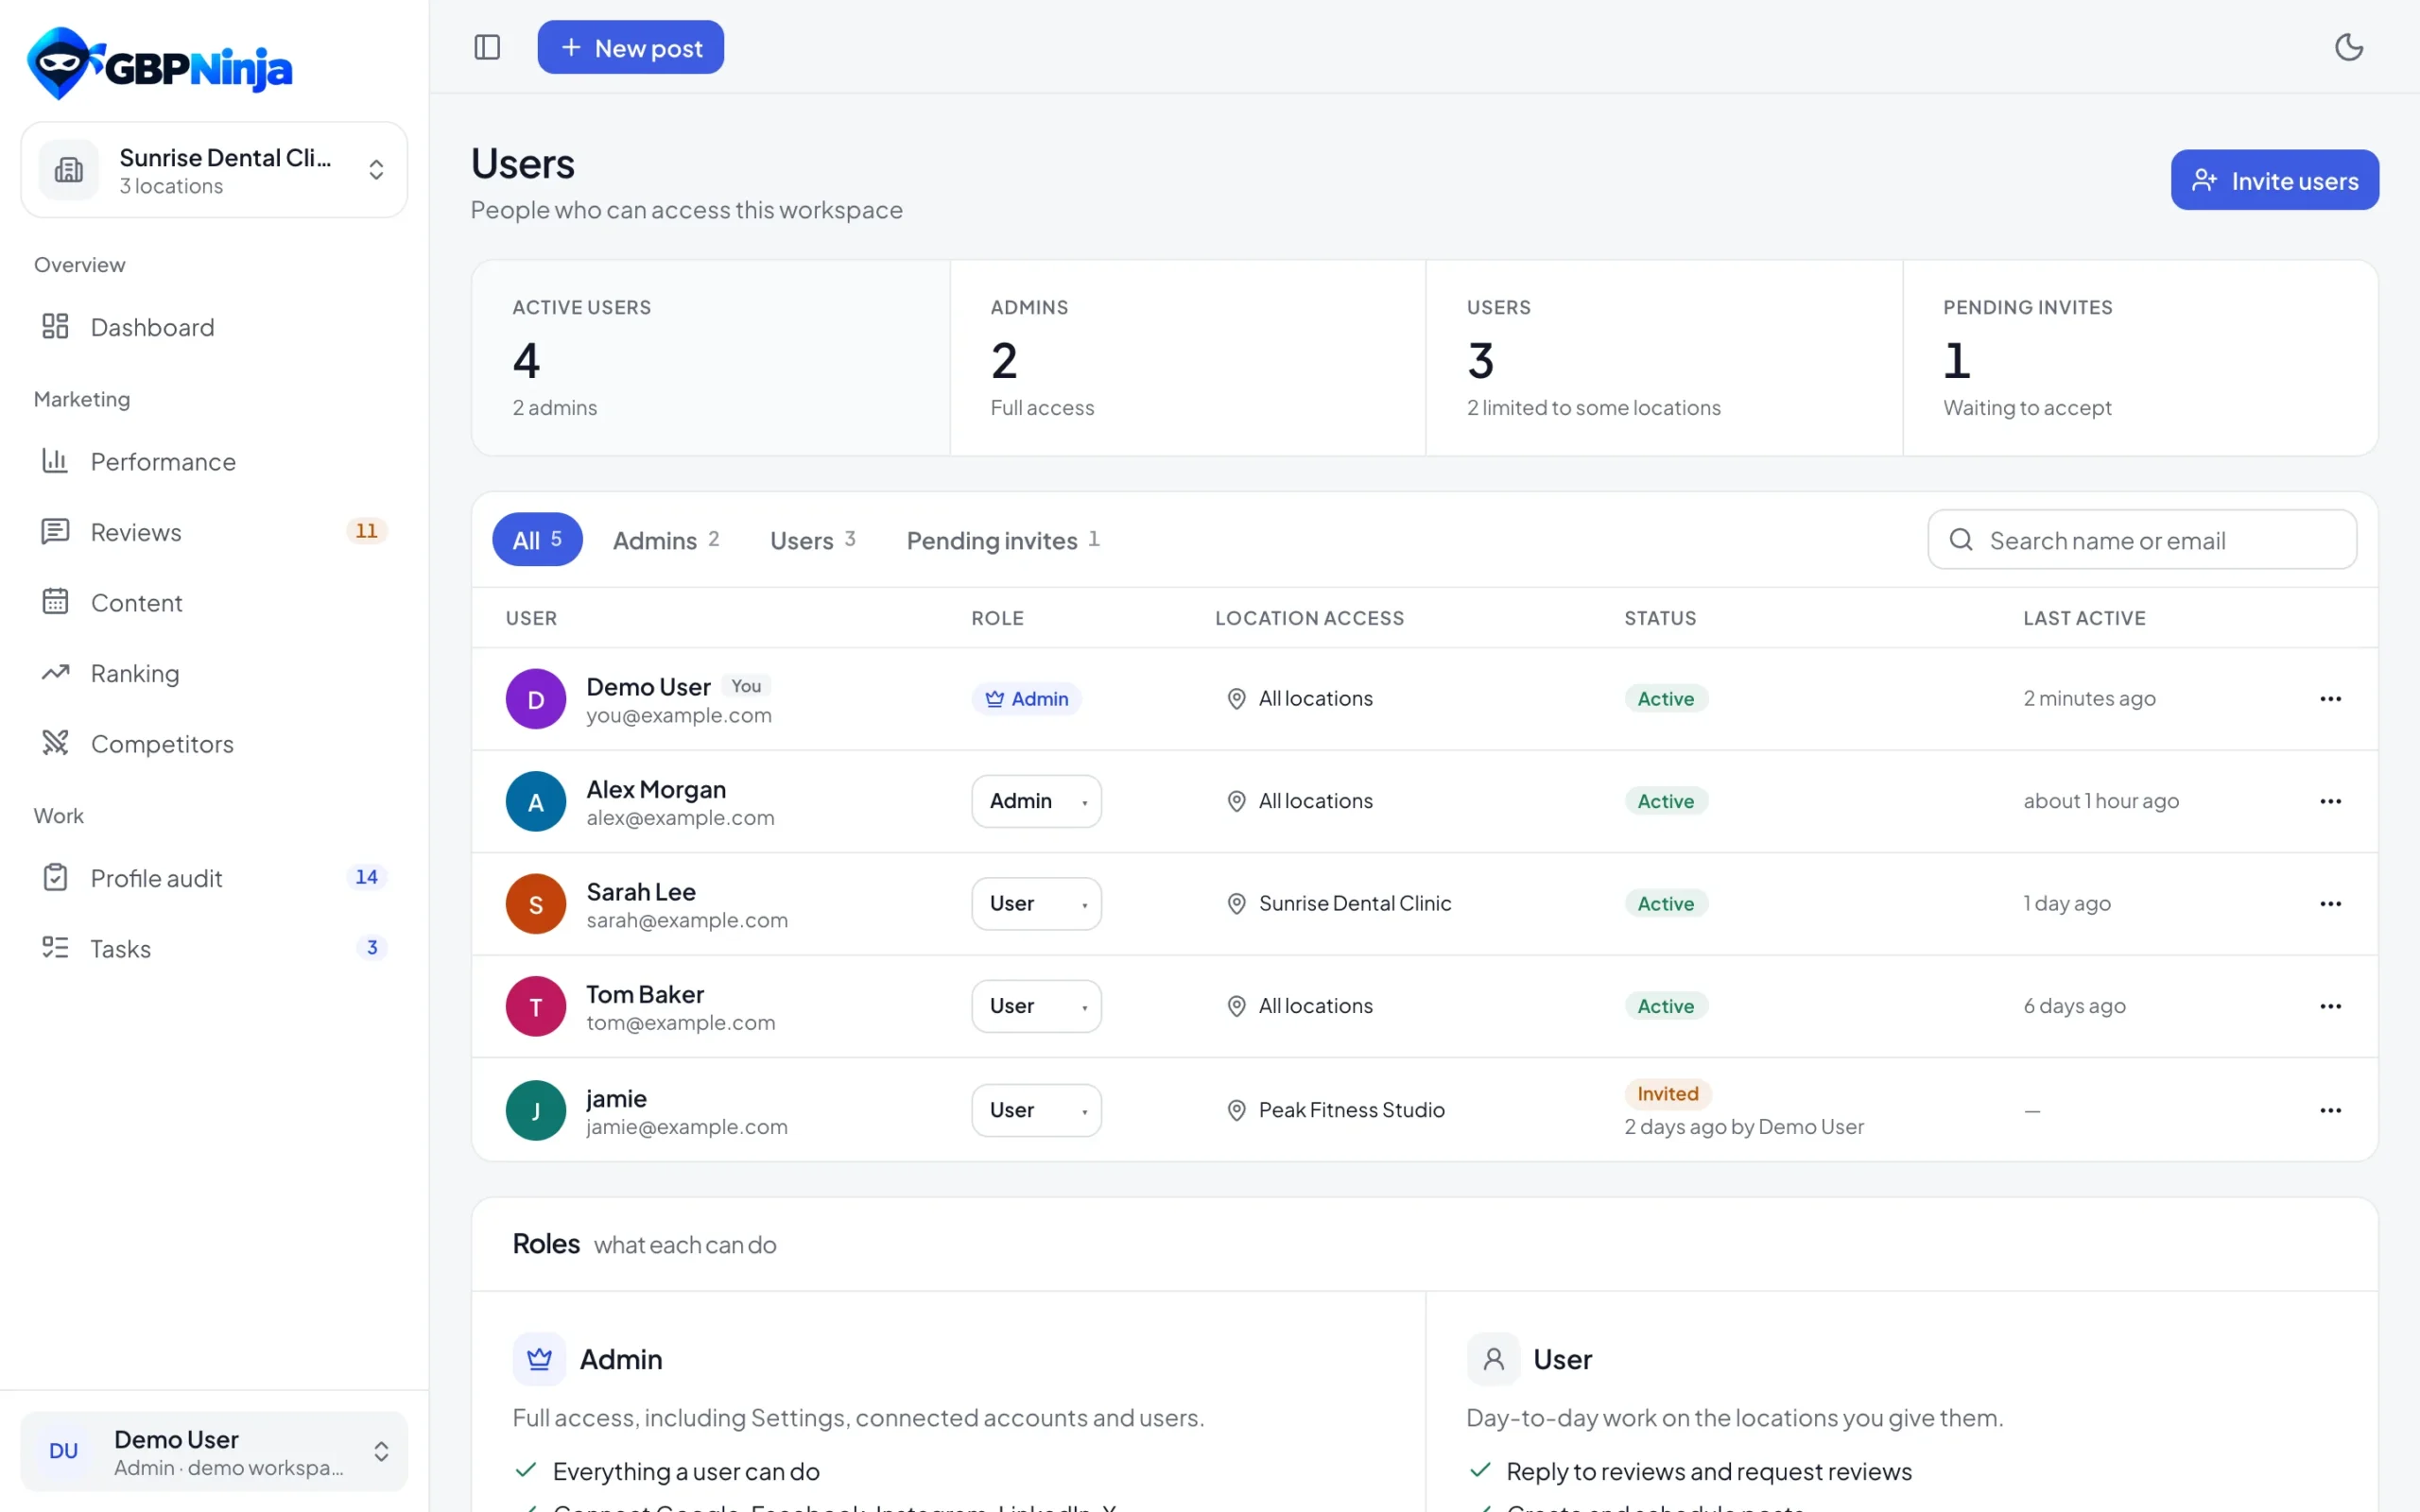This screenshot has height=1512, width=2420.
Task: Open actions menu for jamie row
Action: click(x=2330, y=1110)
